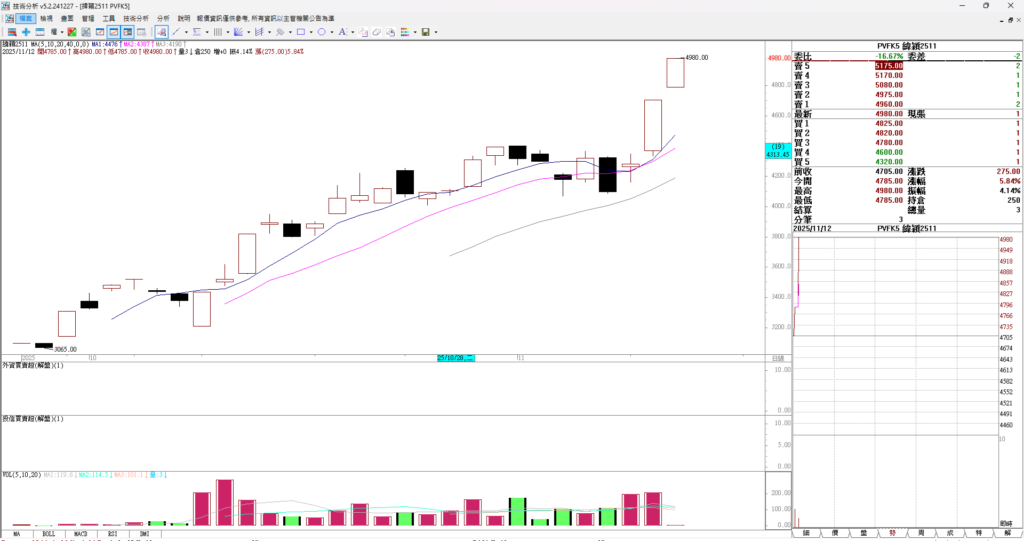
Task: Switch to the BOLL indicator tab
Action: pyautogui.click(x=48, y=536)
